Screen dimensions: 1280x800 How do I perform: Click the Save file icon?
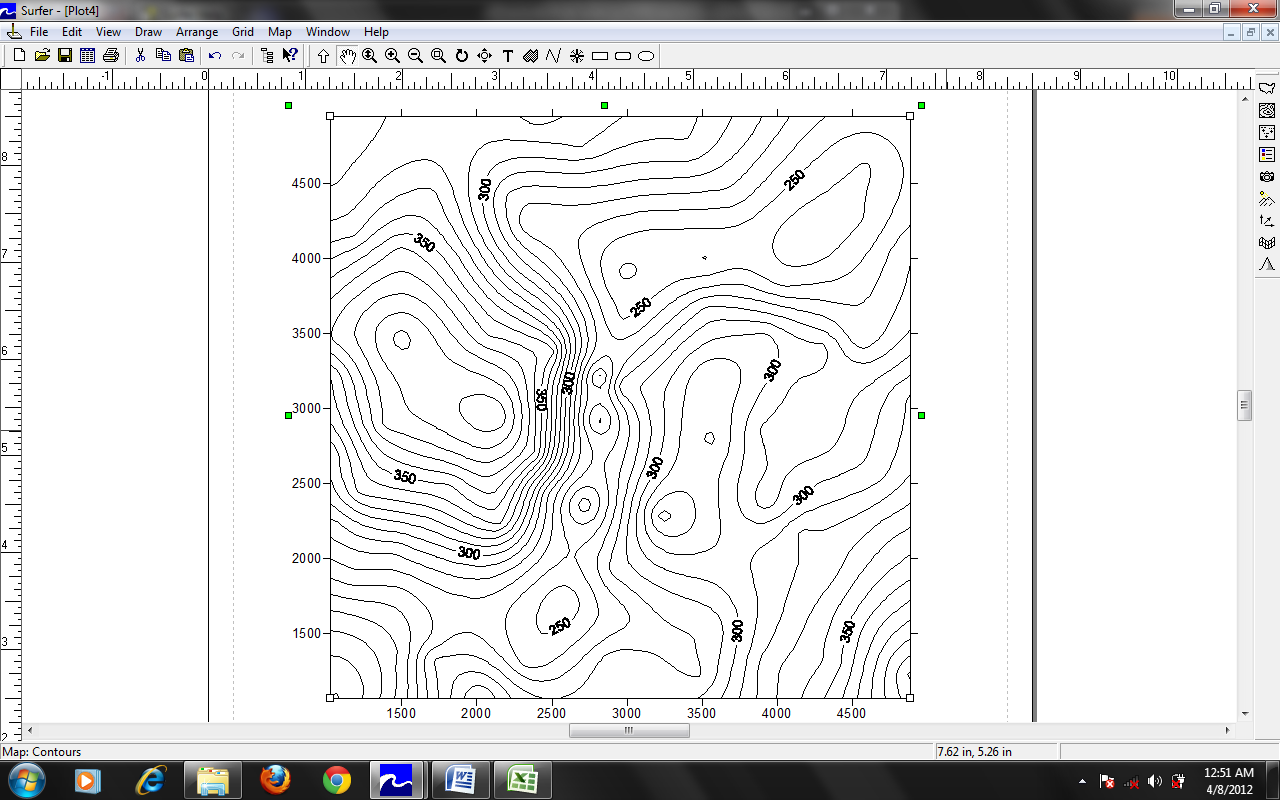coord(65,56)
